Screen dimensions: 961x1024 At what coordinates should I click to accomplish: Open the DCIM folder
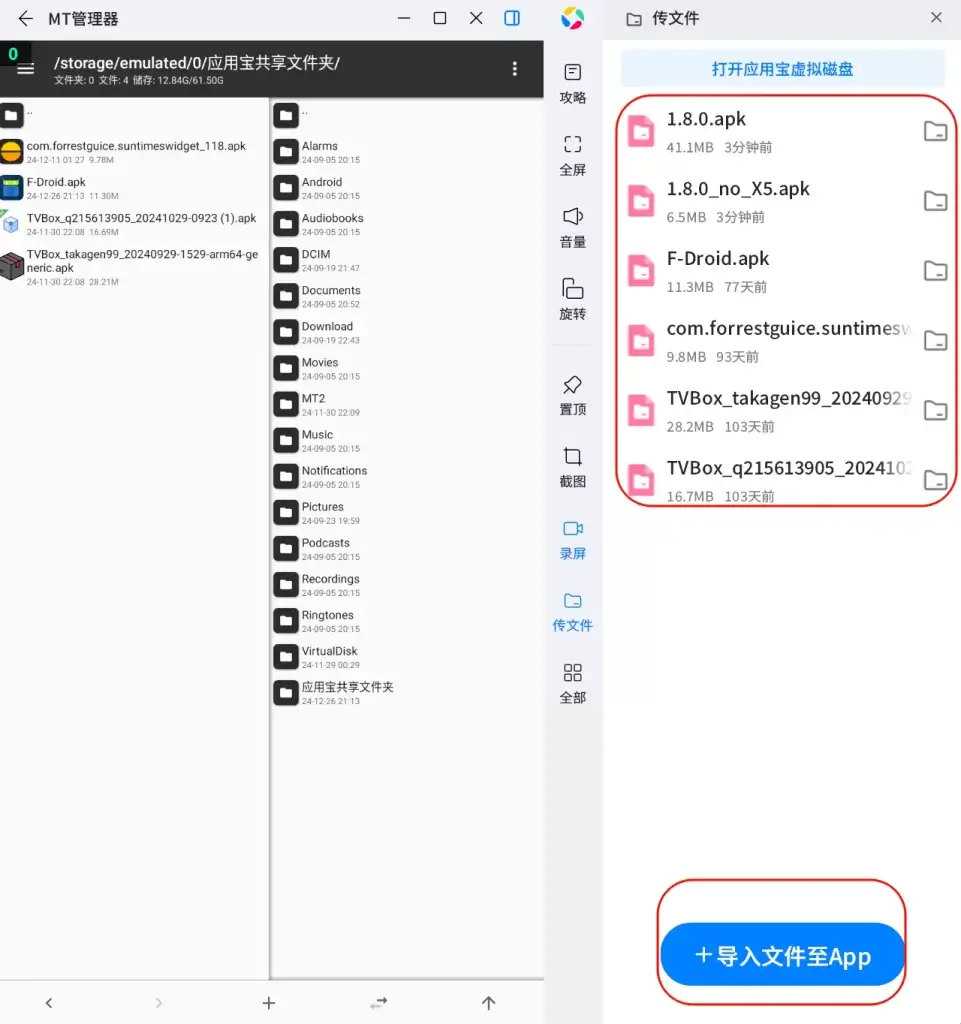[407, 260]
